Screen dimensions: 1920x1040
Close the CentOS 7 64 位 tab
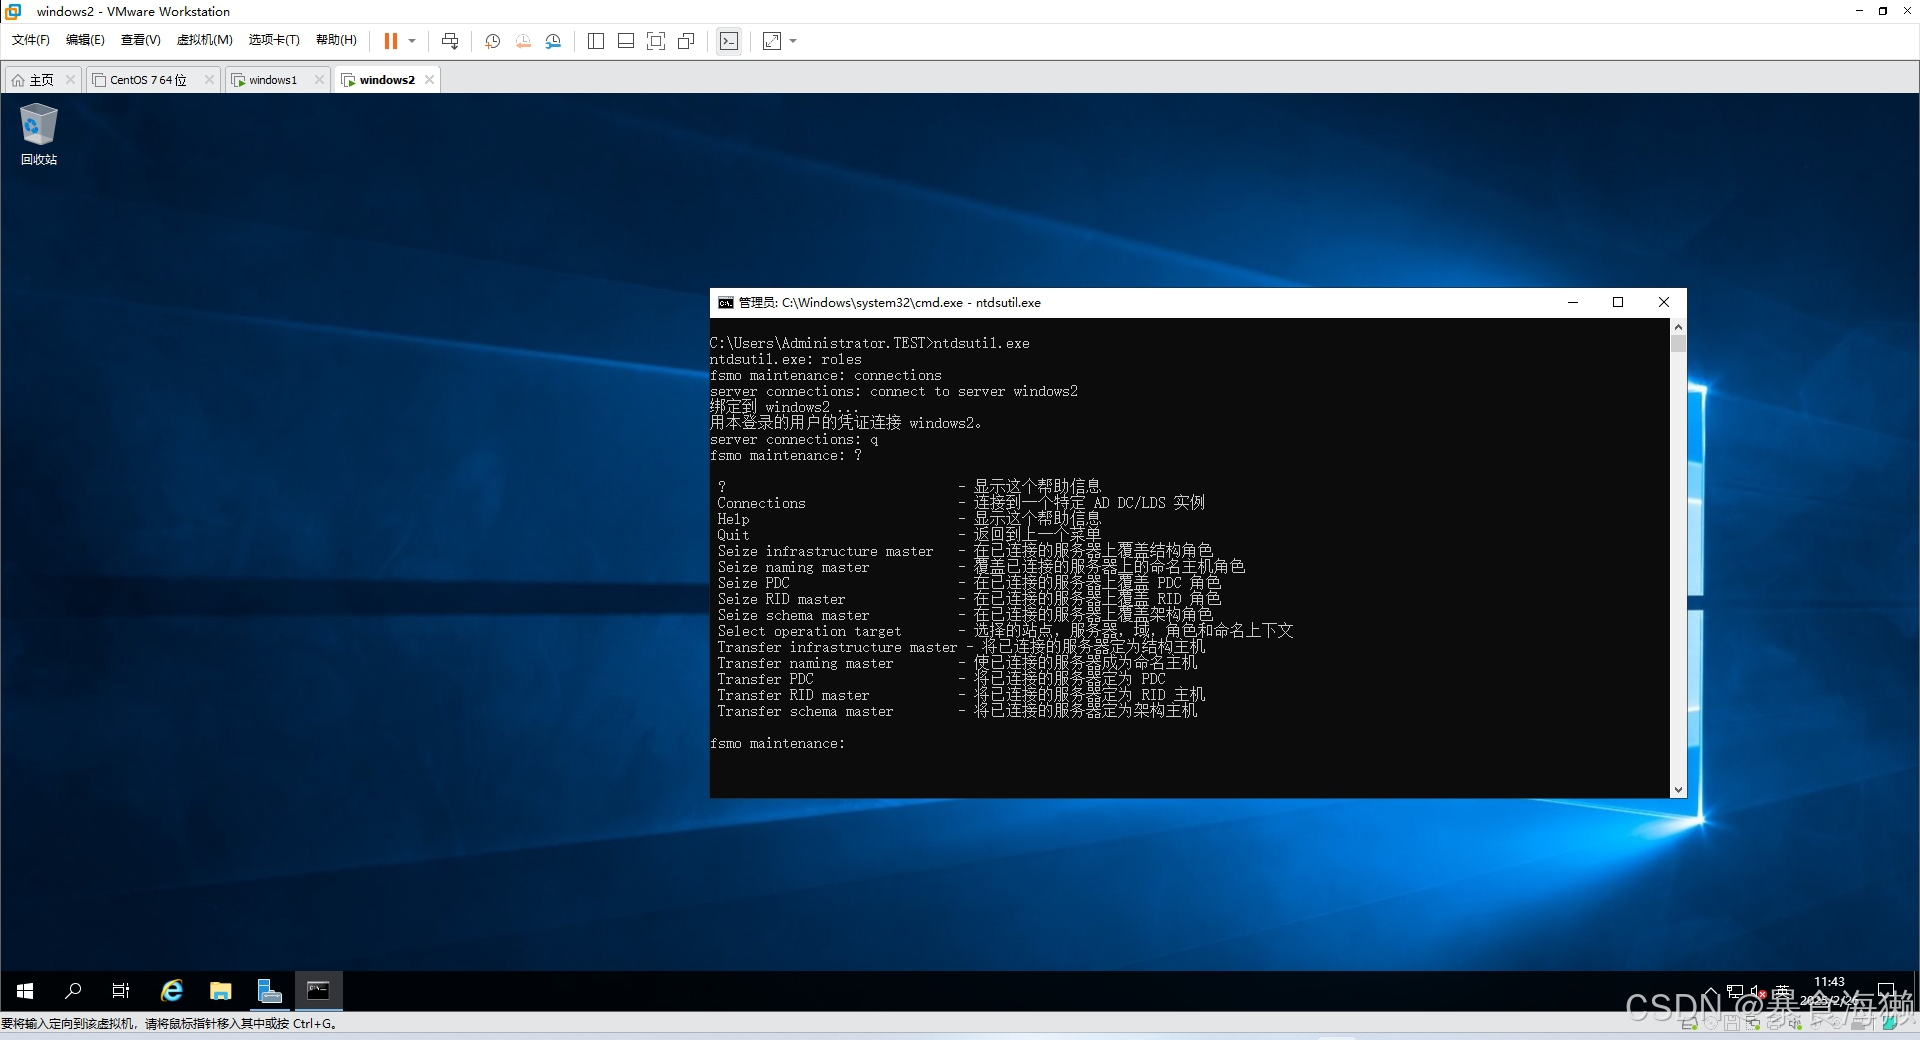(209, 80)
